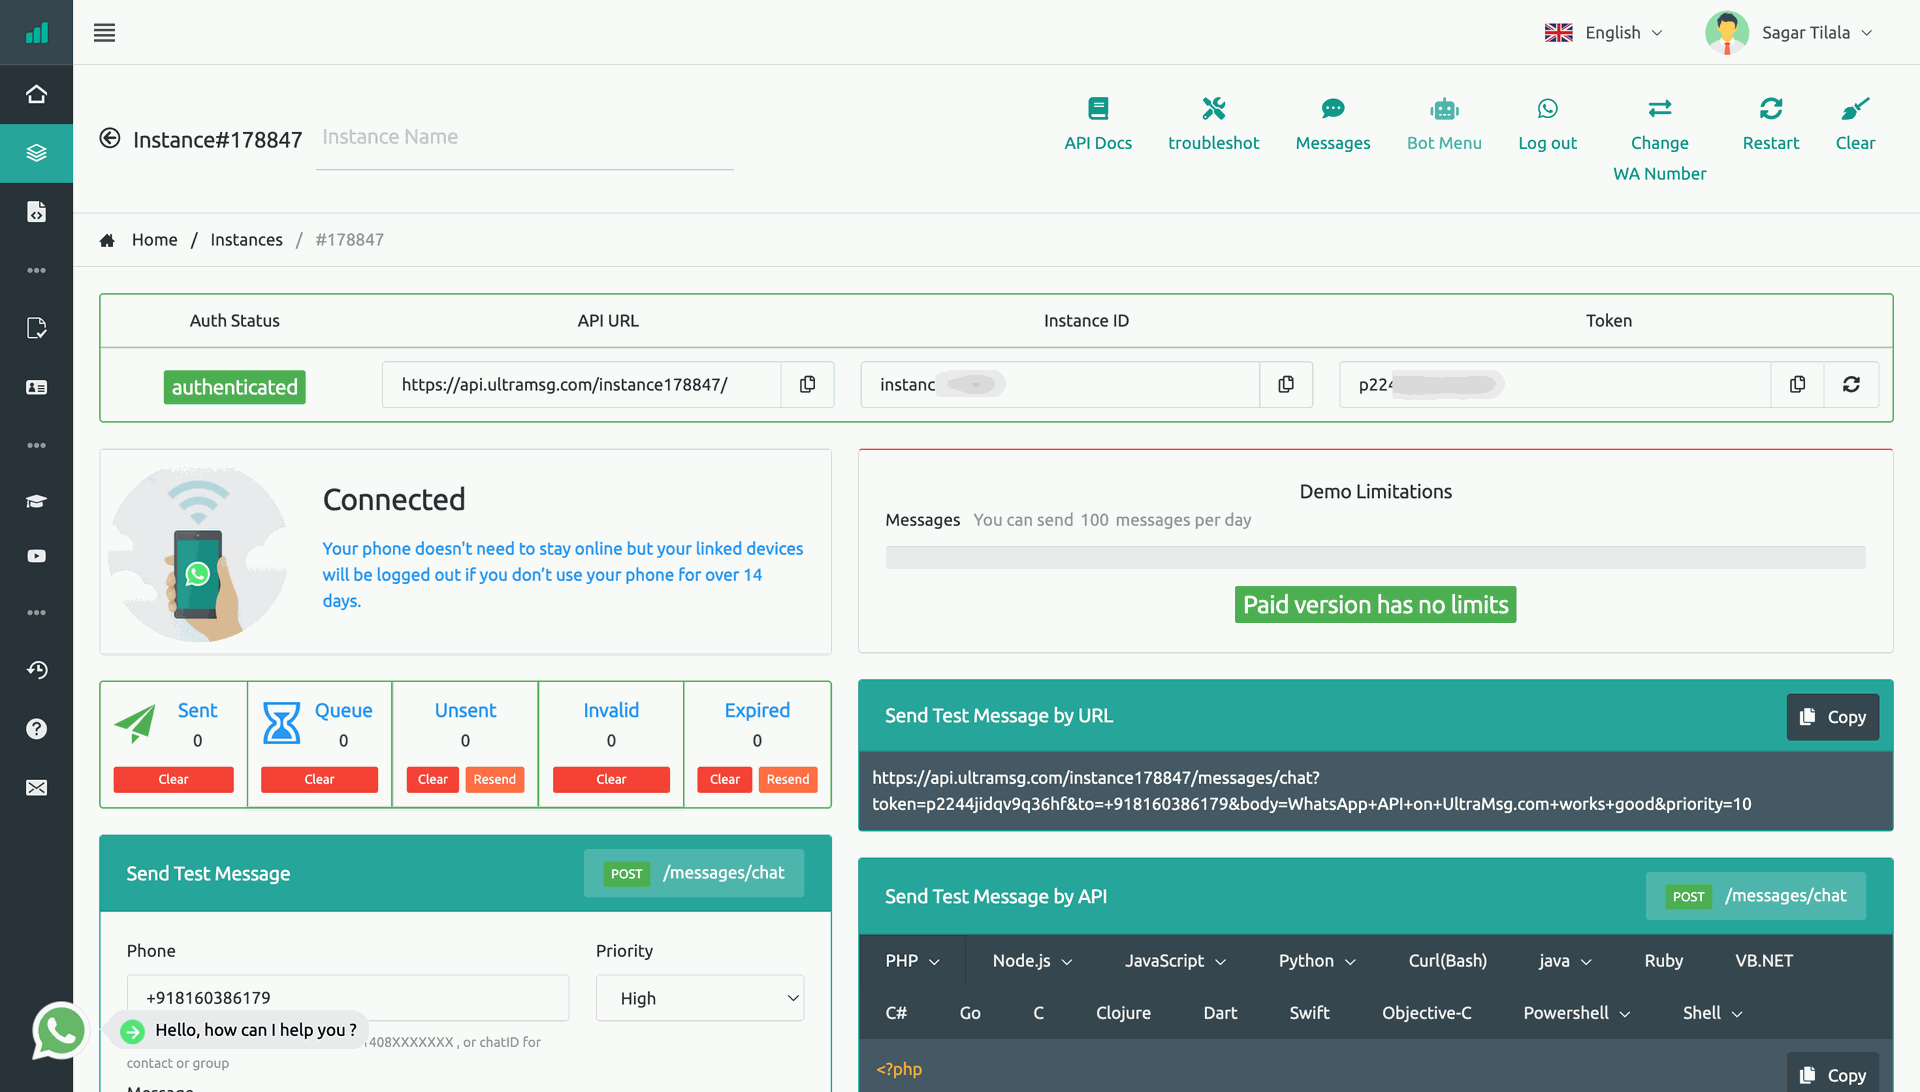Screen dimensions: 1920x1092
Task: Click the Instance Name input field
Action: [525, 138]
